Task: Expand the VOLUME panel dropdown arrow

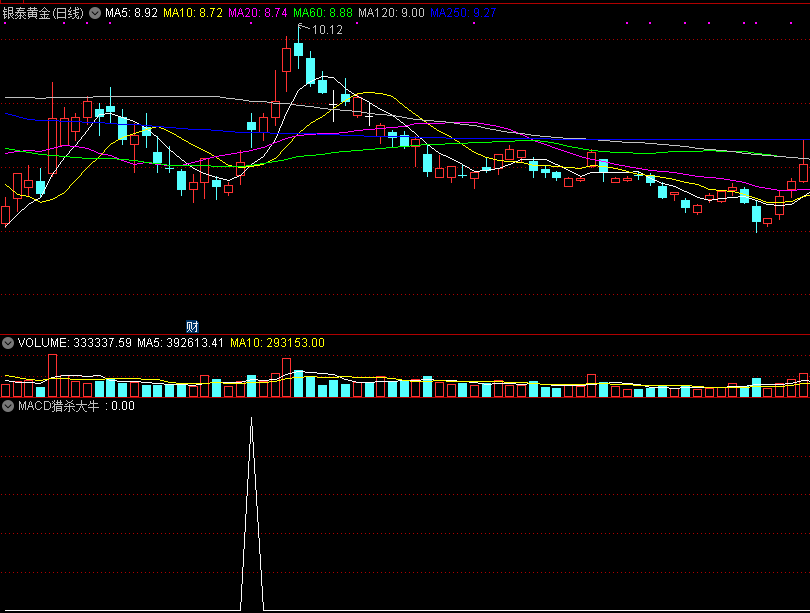Action: [8, 343]
